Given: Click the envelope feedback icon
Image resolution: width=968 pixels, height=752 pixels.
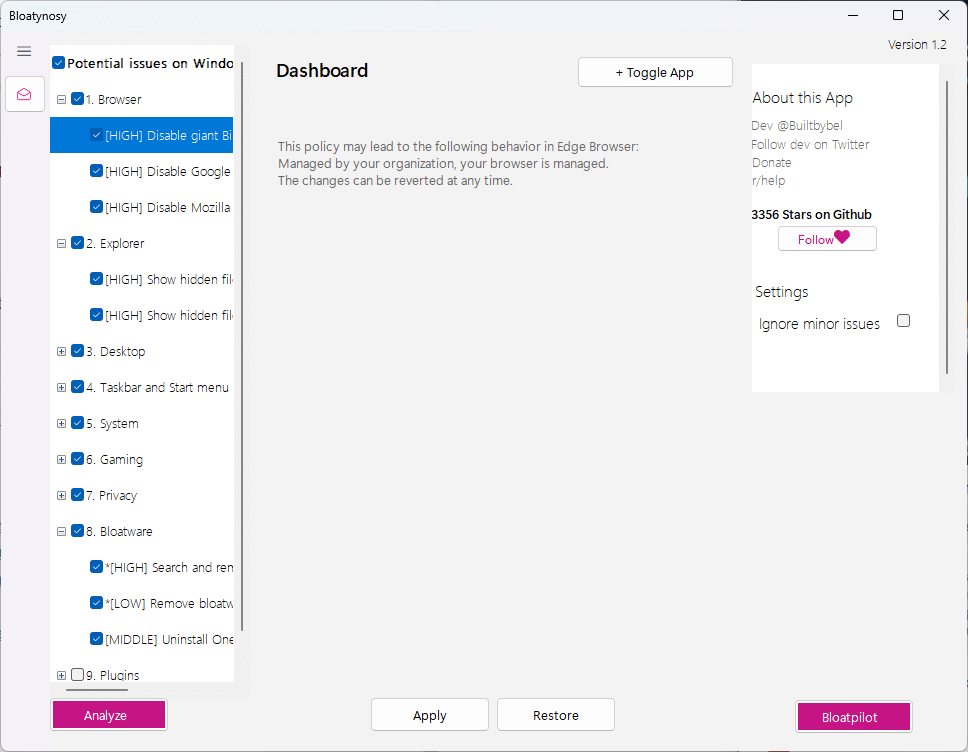Looking at the screenshot, I should click(24, 93).
